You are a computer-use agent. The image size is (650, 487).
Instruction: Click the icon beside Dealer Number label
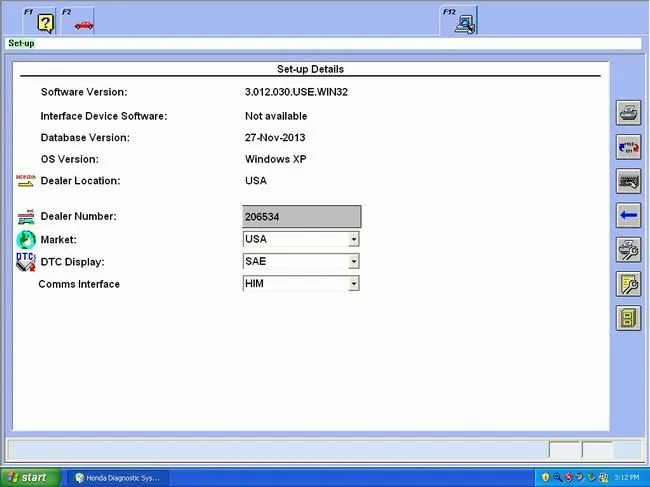coord(26,216)
